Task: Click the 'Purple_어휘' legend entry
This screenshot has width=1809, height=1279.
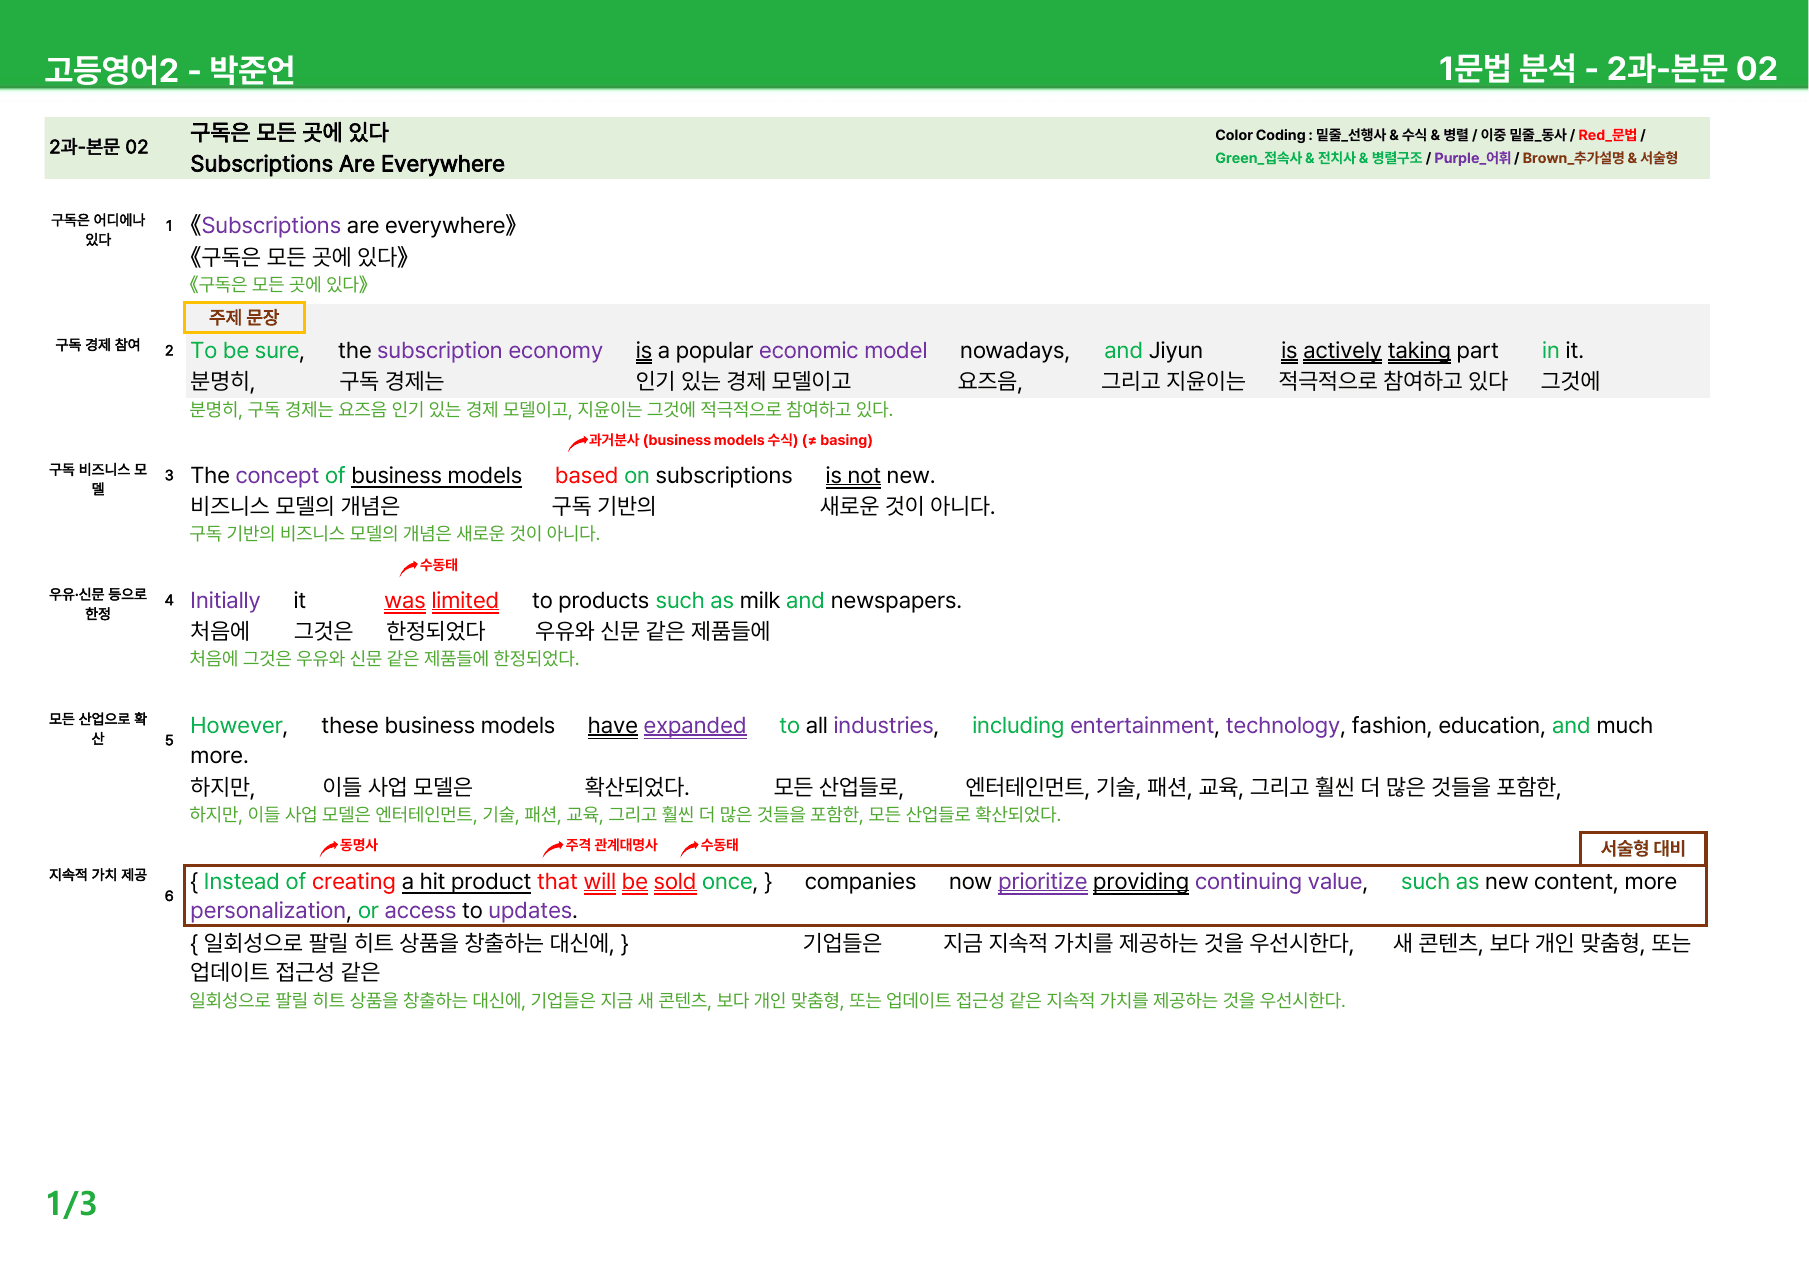Action: coord(1472,158)
